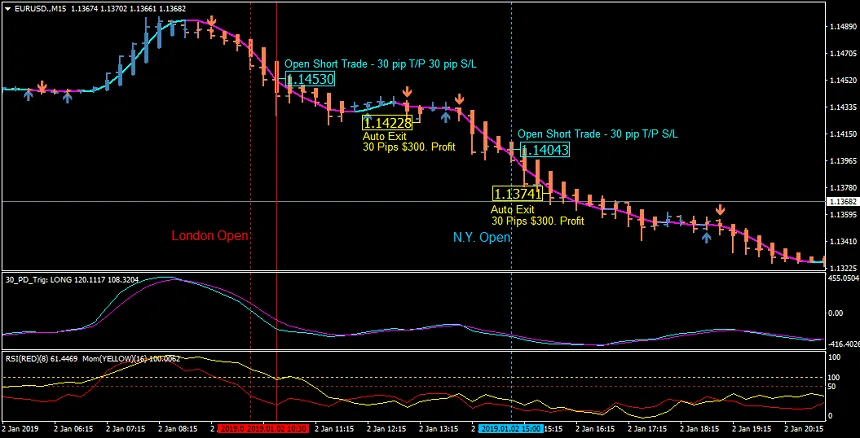Click the rightmost blue up arrow signal
This screenshot has width=860, height=438.
point(706,237)
